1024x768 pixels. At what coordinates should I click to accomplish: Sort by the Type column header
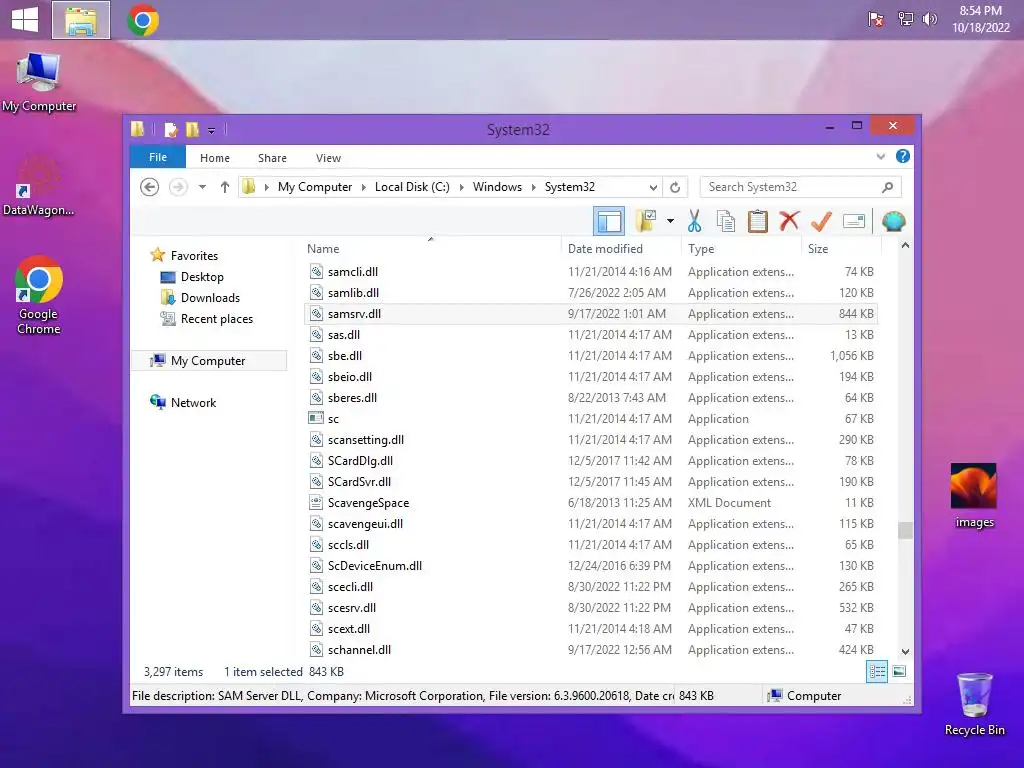(701, 249)
